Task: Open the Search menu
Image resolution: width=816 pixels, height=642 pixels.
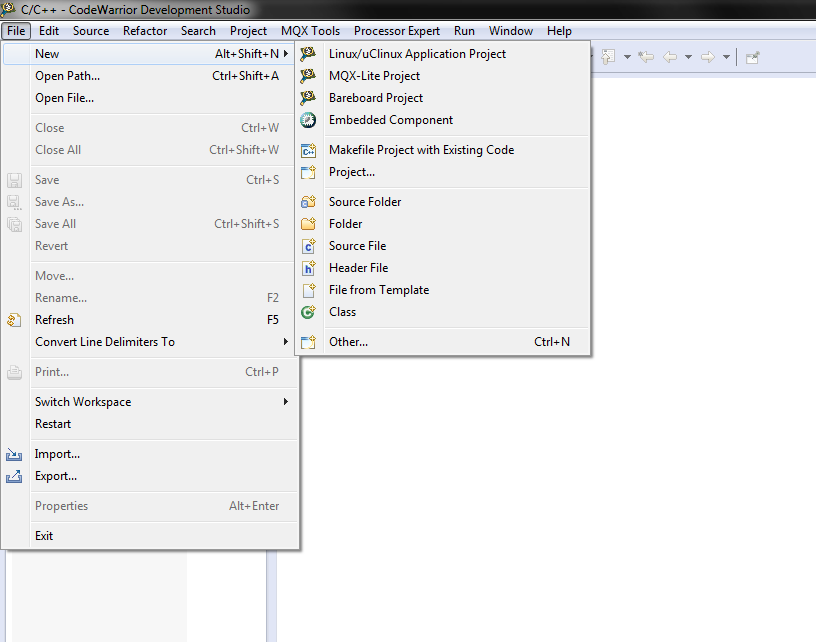Action: click(x=198, y=31)
